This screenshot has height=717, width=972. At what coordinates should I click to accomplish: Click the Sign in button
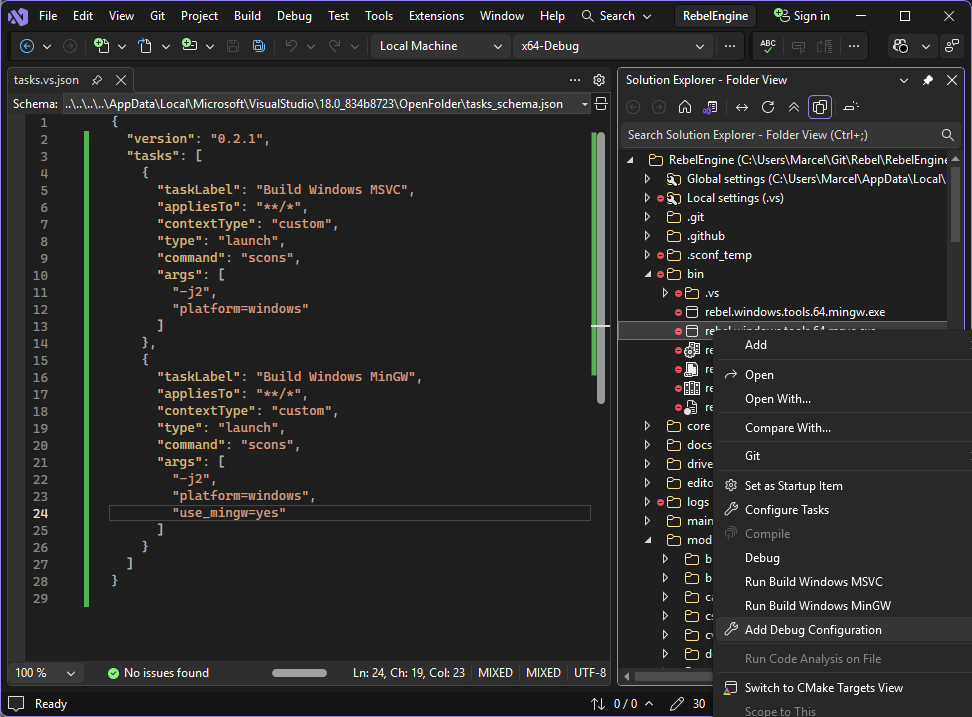tap(802, 16)
